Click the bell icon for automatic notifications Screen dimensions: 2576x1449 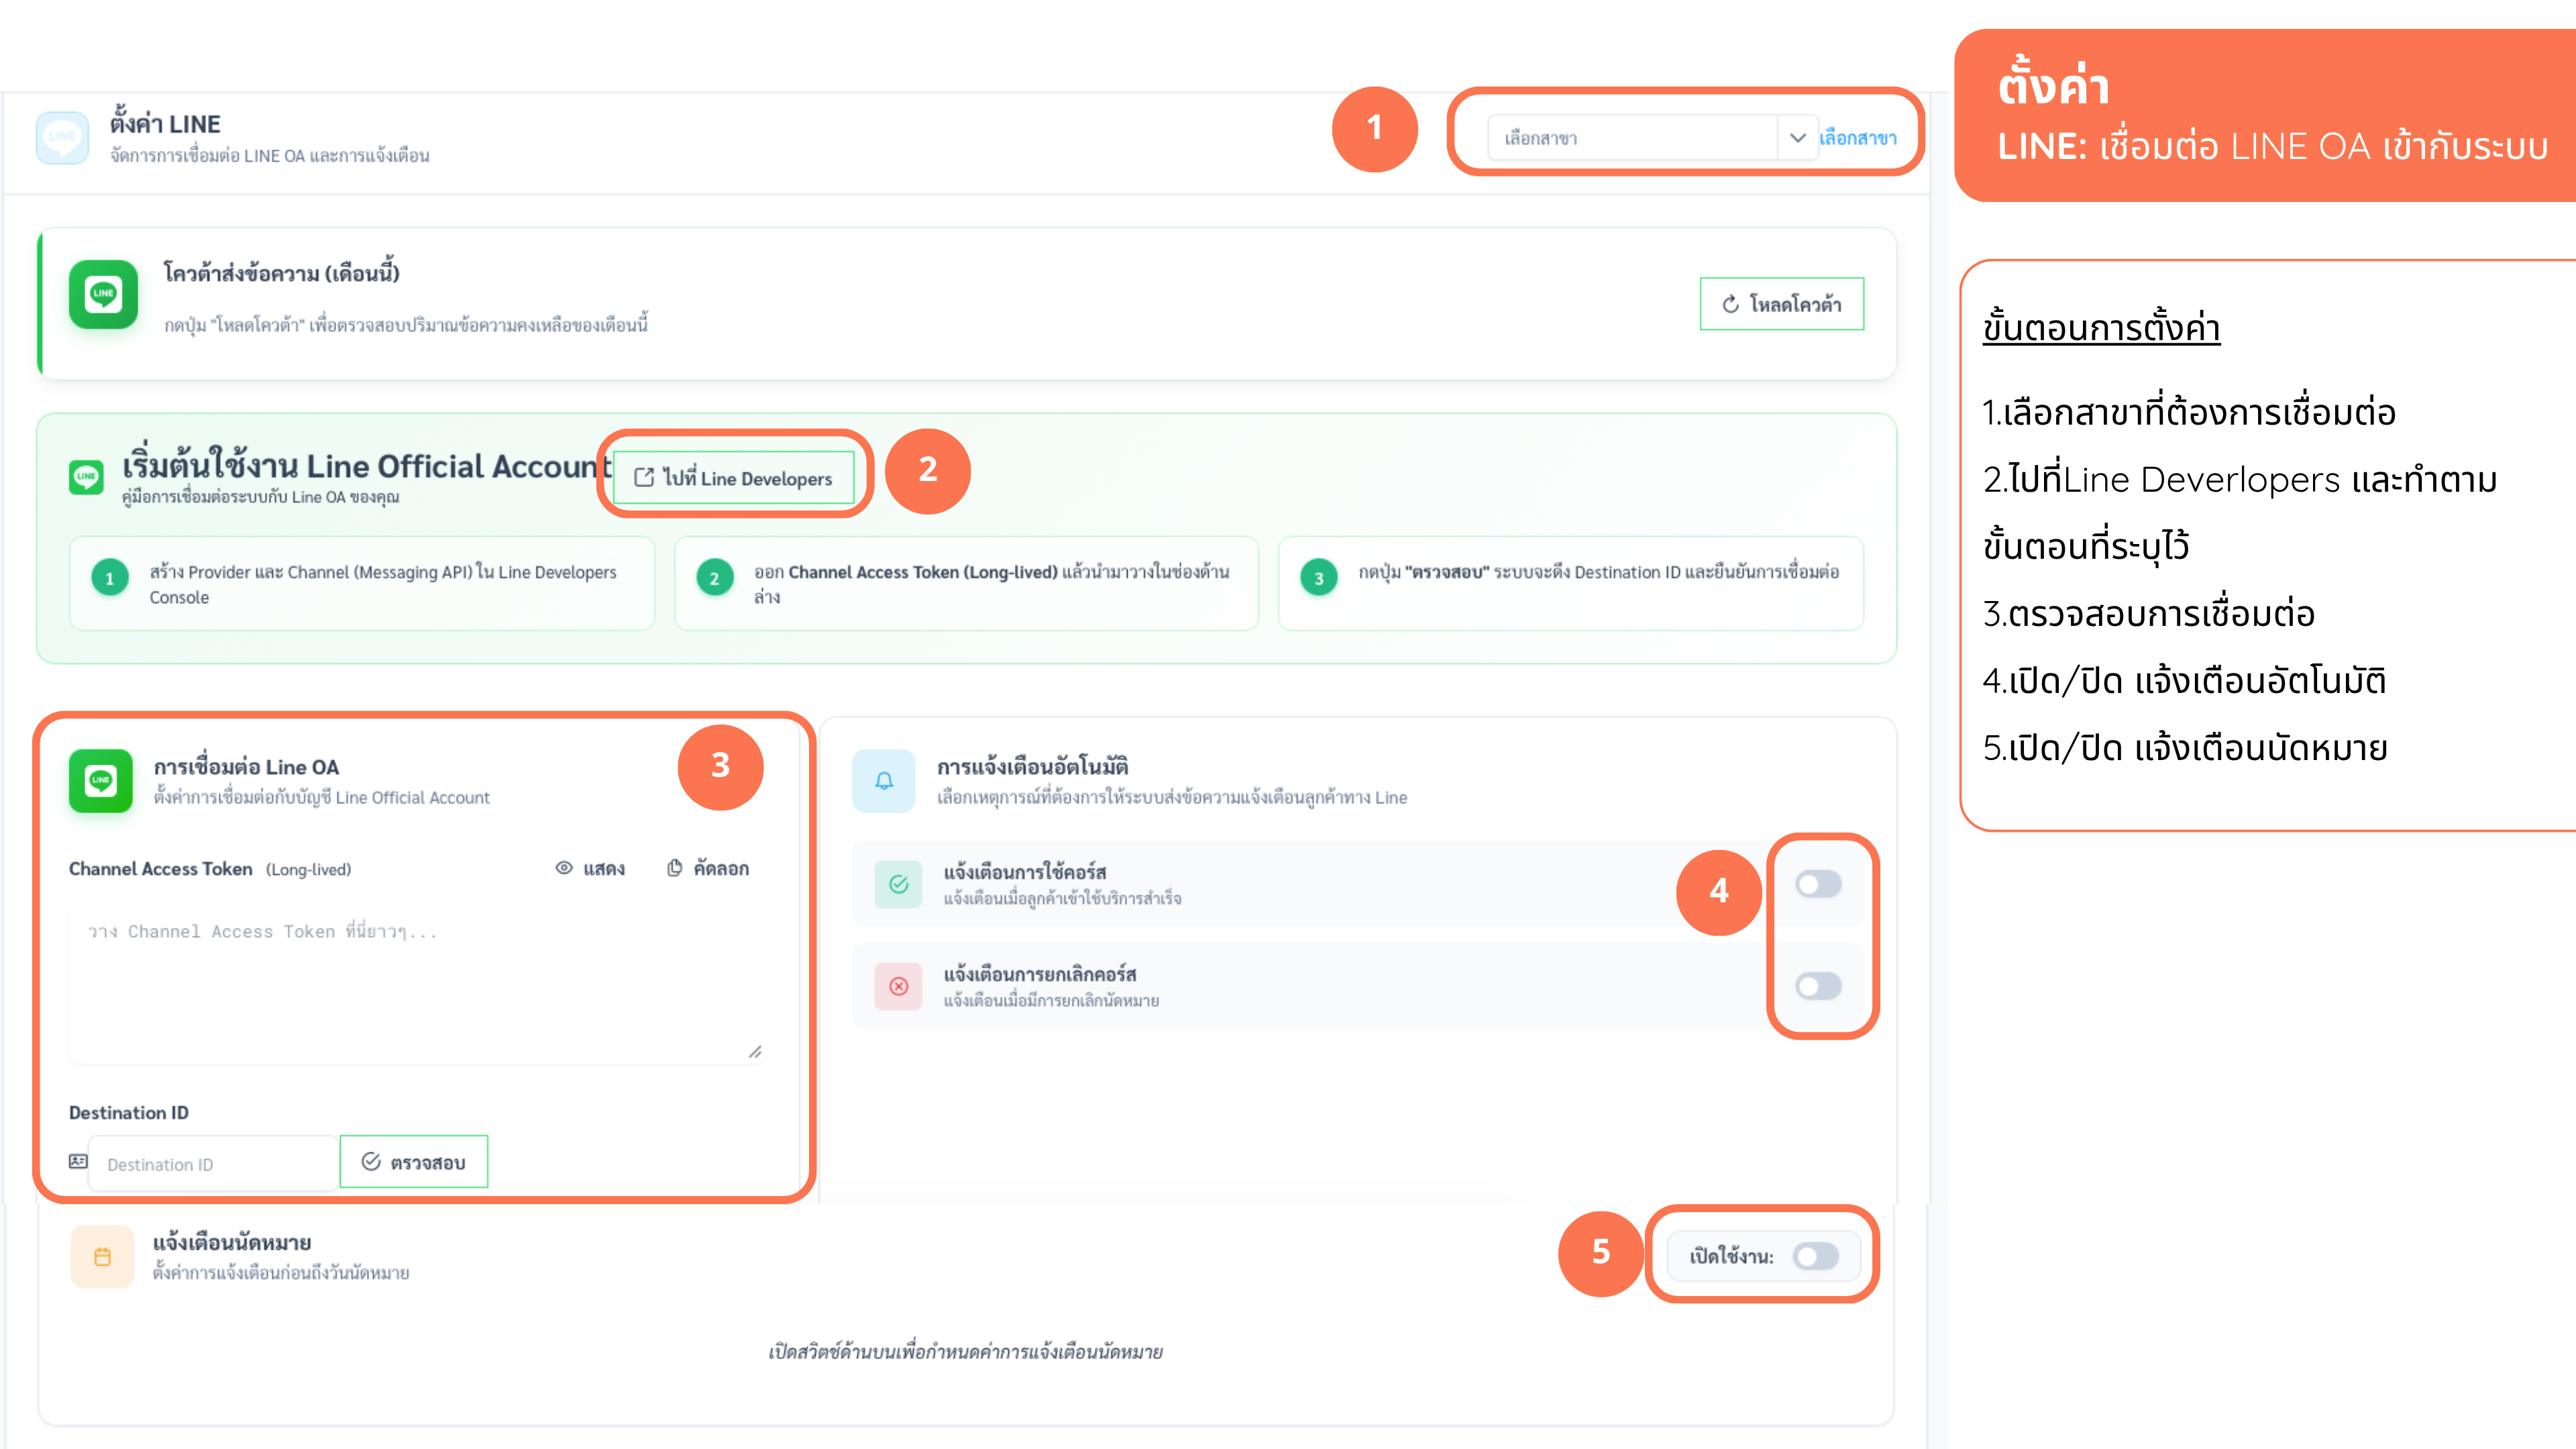[884, 780]
